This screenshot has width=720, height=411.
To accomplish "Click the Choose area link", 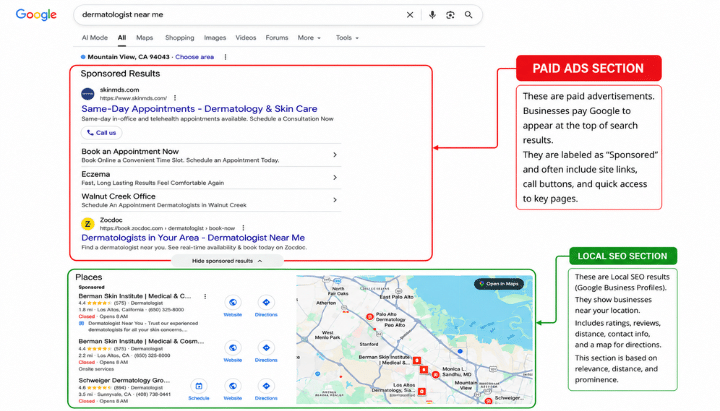I will [x=195, y=57].
